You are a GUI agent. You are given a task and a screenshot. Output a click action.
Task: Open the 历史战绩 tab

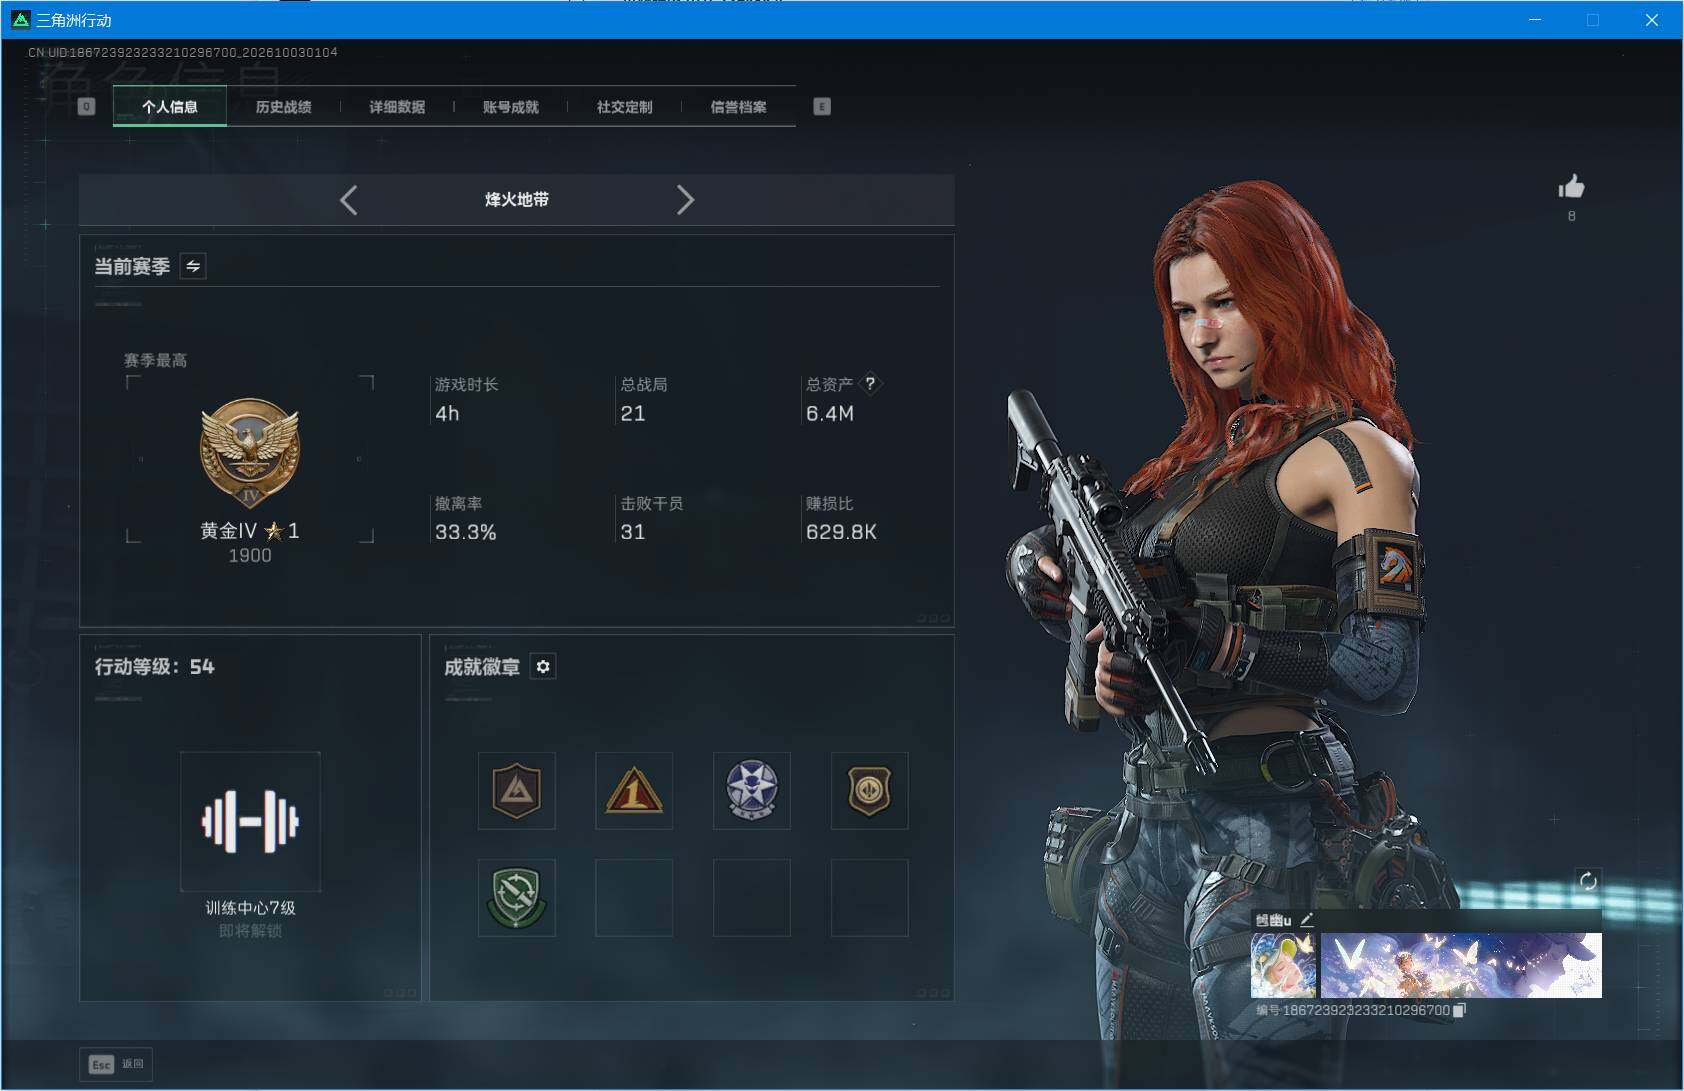pyautogui.click(x=283, y=106)
